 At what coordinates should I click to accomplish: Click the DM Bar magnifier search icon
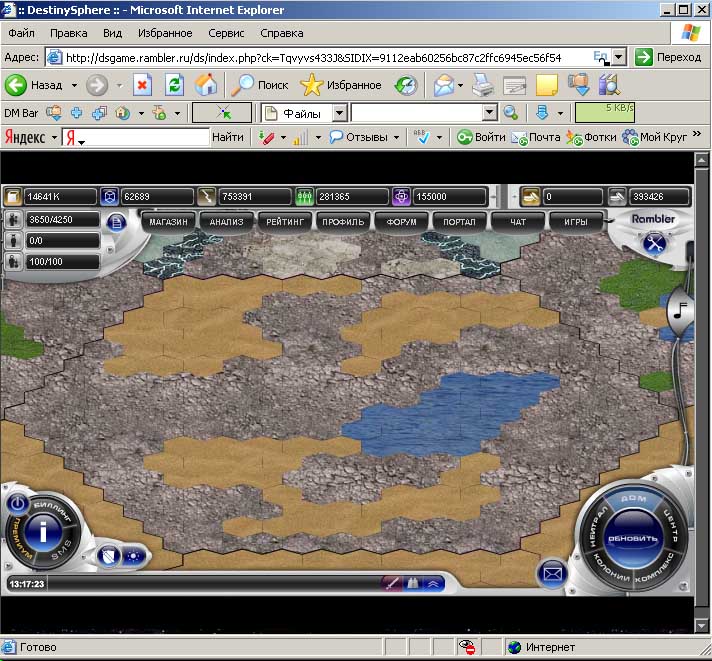511,113
